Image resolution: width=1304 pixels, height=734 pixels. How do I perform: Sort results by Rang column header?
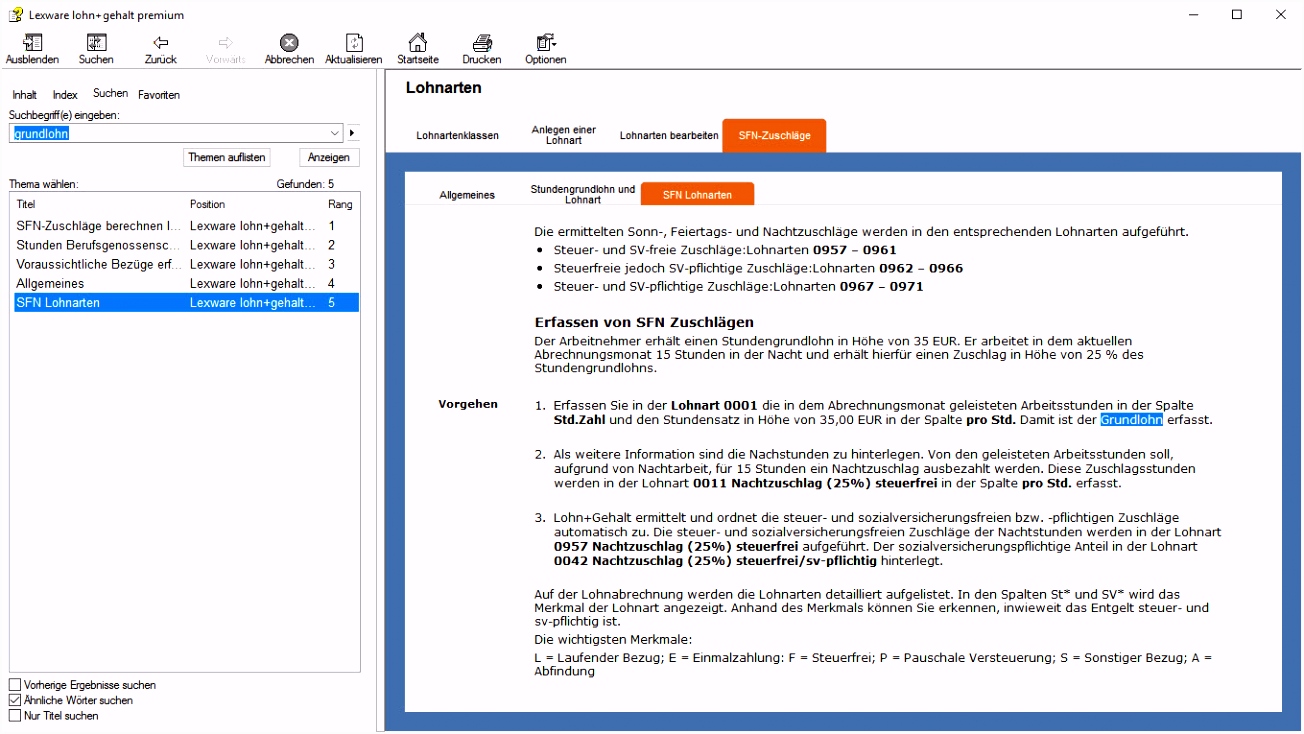[340, 204]
